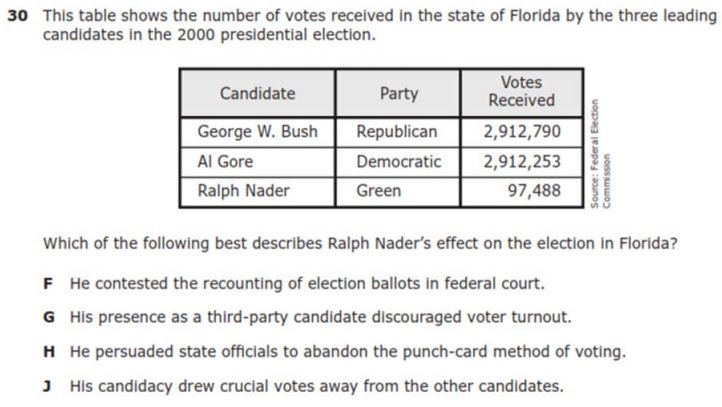Click the Green party cell
722x407 pixels.
pos(398,191)
